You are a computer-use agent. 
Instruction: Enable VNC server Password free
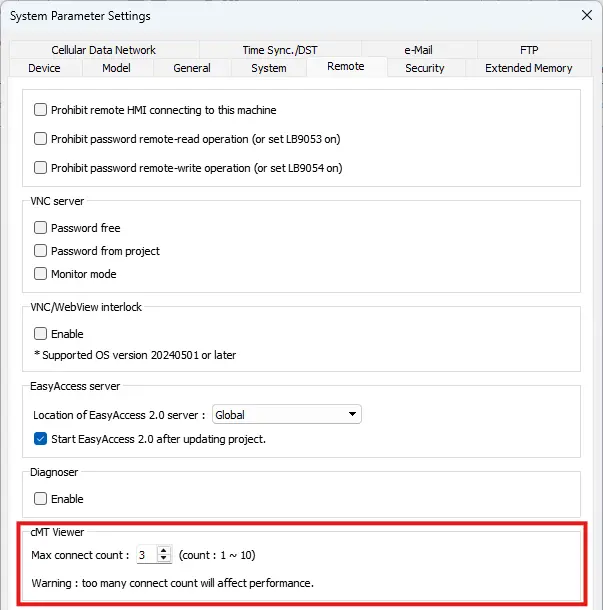tap(40, 228)
